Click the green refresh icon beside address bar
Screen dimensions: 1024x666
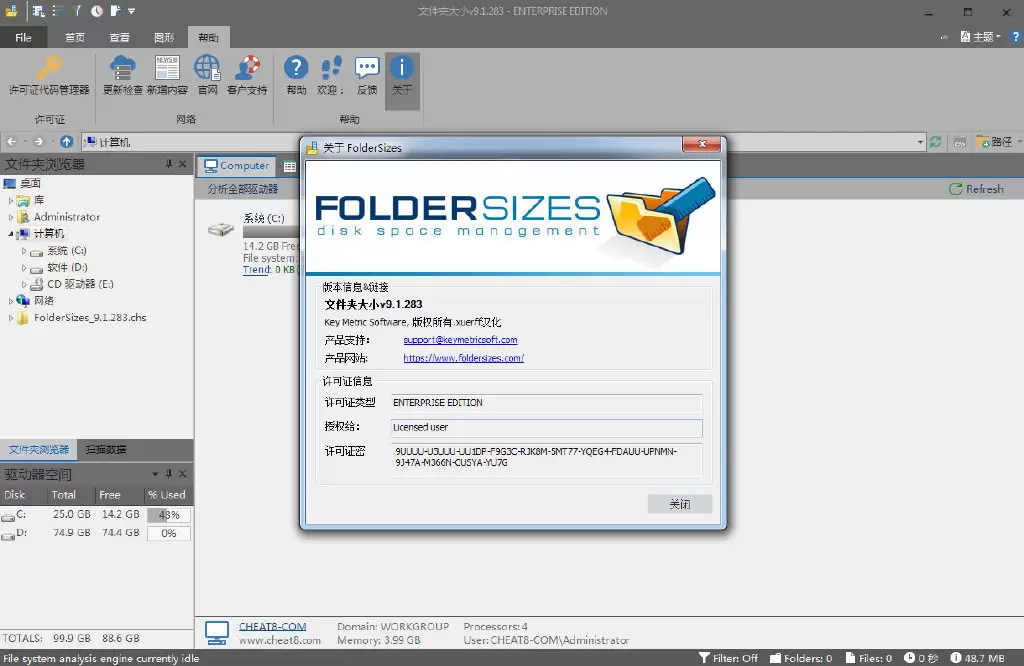(936, 142)
